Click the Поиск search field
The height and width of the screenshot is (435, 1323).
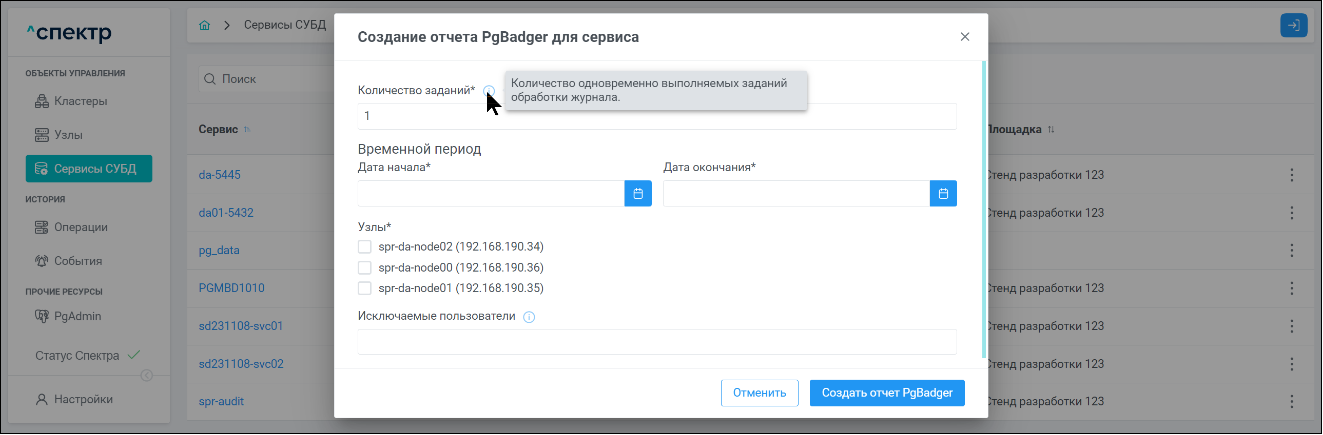click(265, 79)
